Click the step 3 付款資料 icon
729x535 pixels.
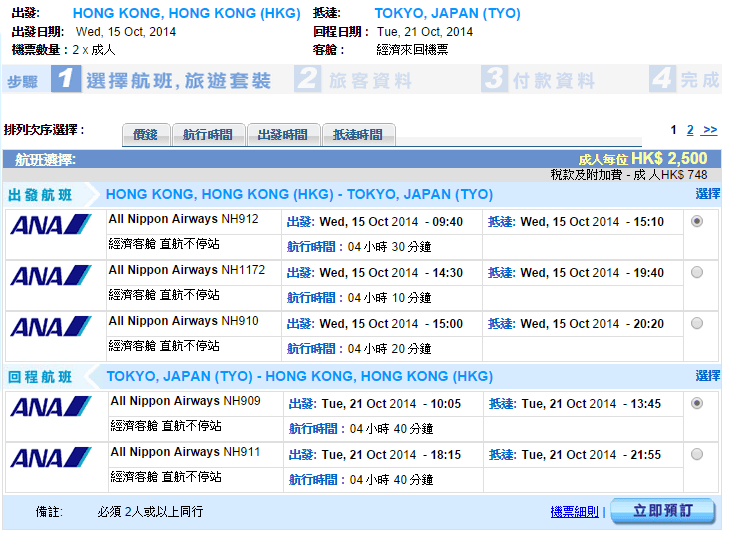[494, 80]
